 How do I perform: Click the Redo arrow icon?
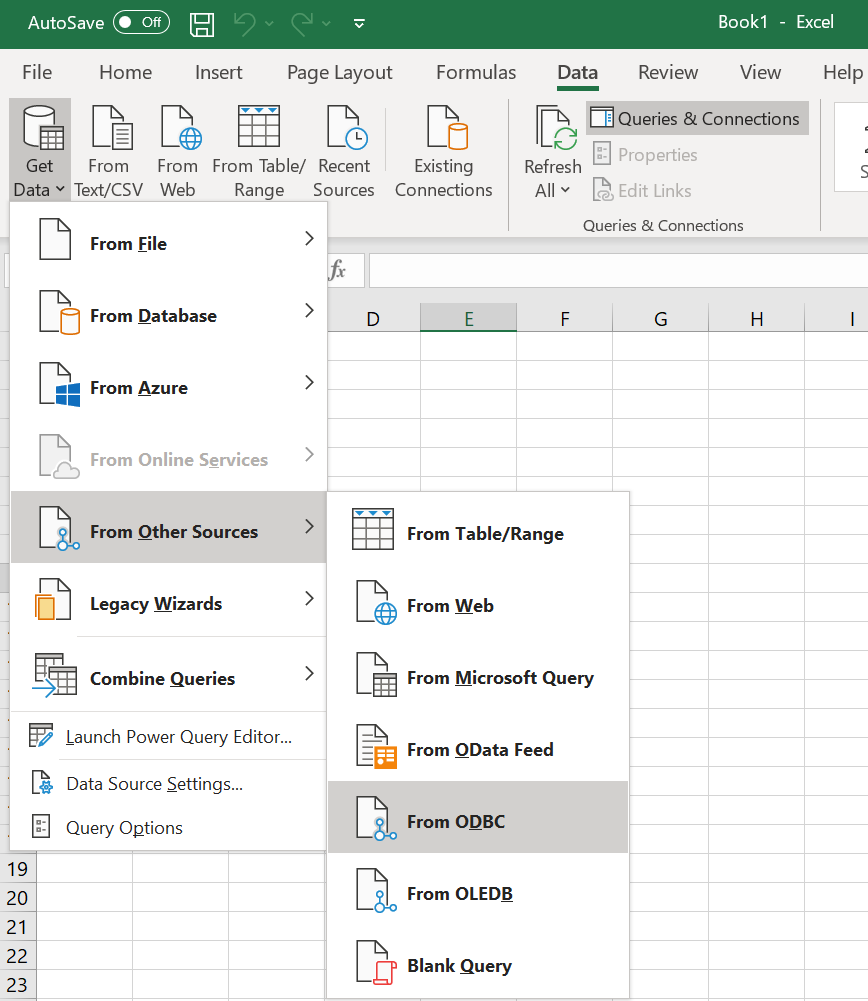tap(302, 24)
